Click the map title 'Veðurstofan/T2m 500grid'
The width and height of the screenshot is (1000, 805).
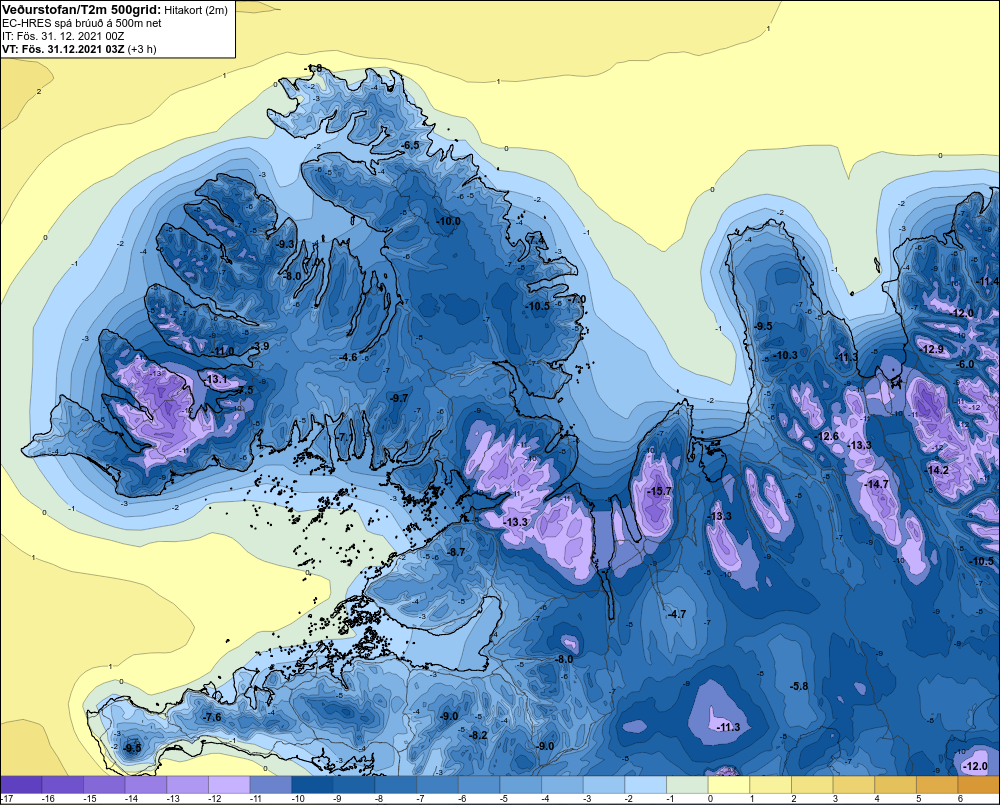(80, 9)
